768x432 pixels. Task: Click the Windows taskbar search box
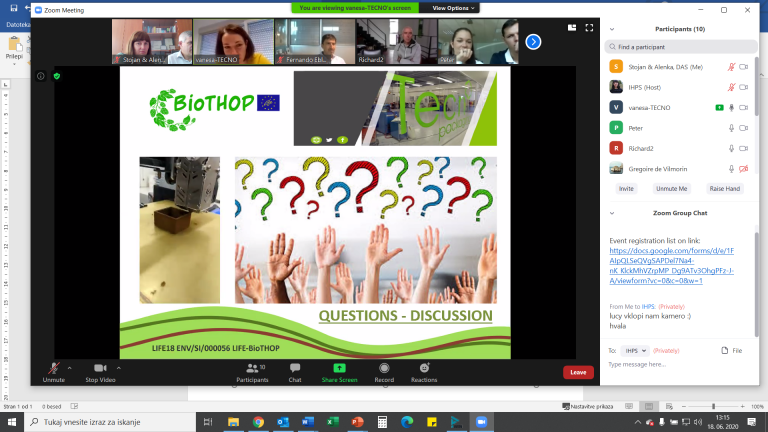tap(110, 422)
